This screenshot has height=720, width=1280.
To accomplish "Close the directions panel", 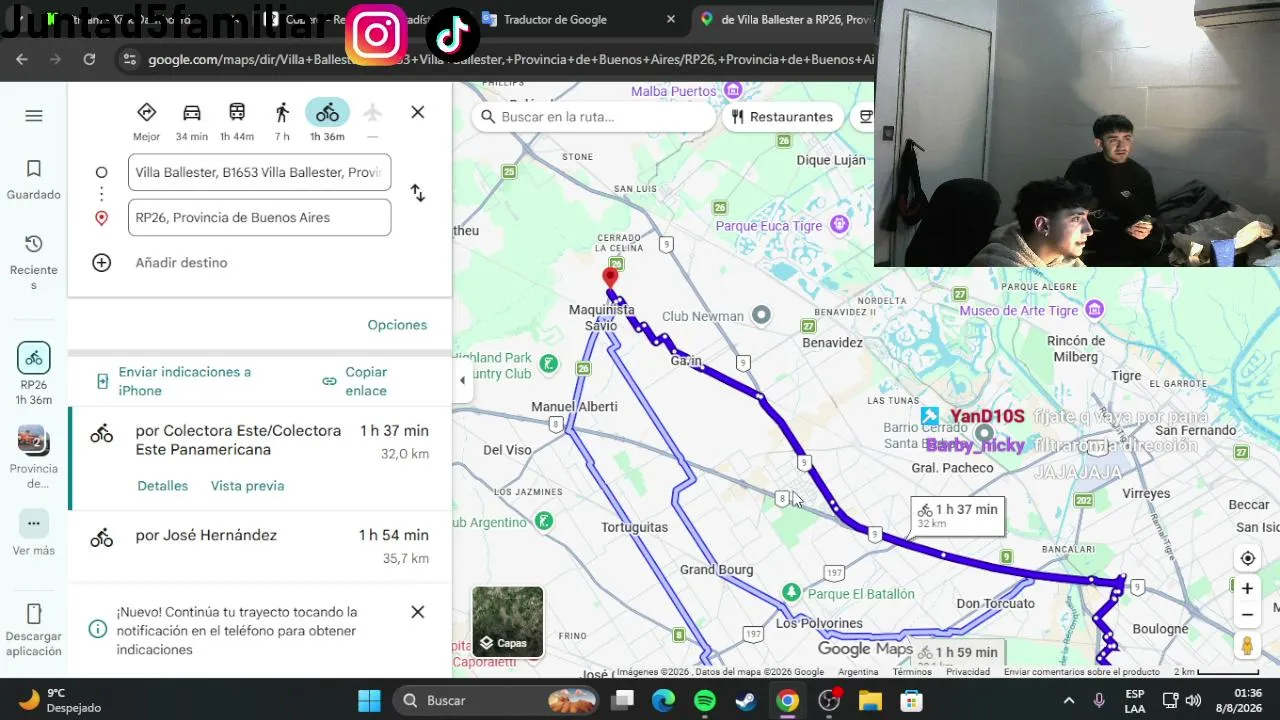I will 418,112.
